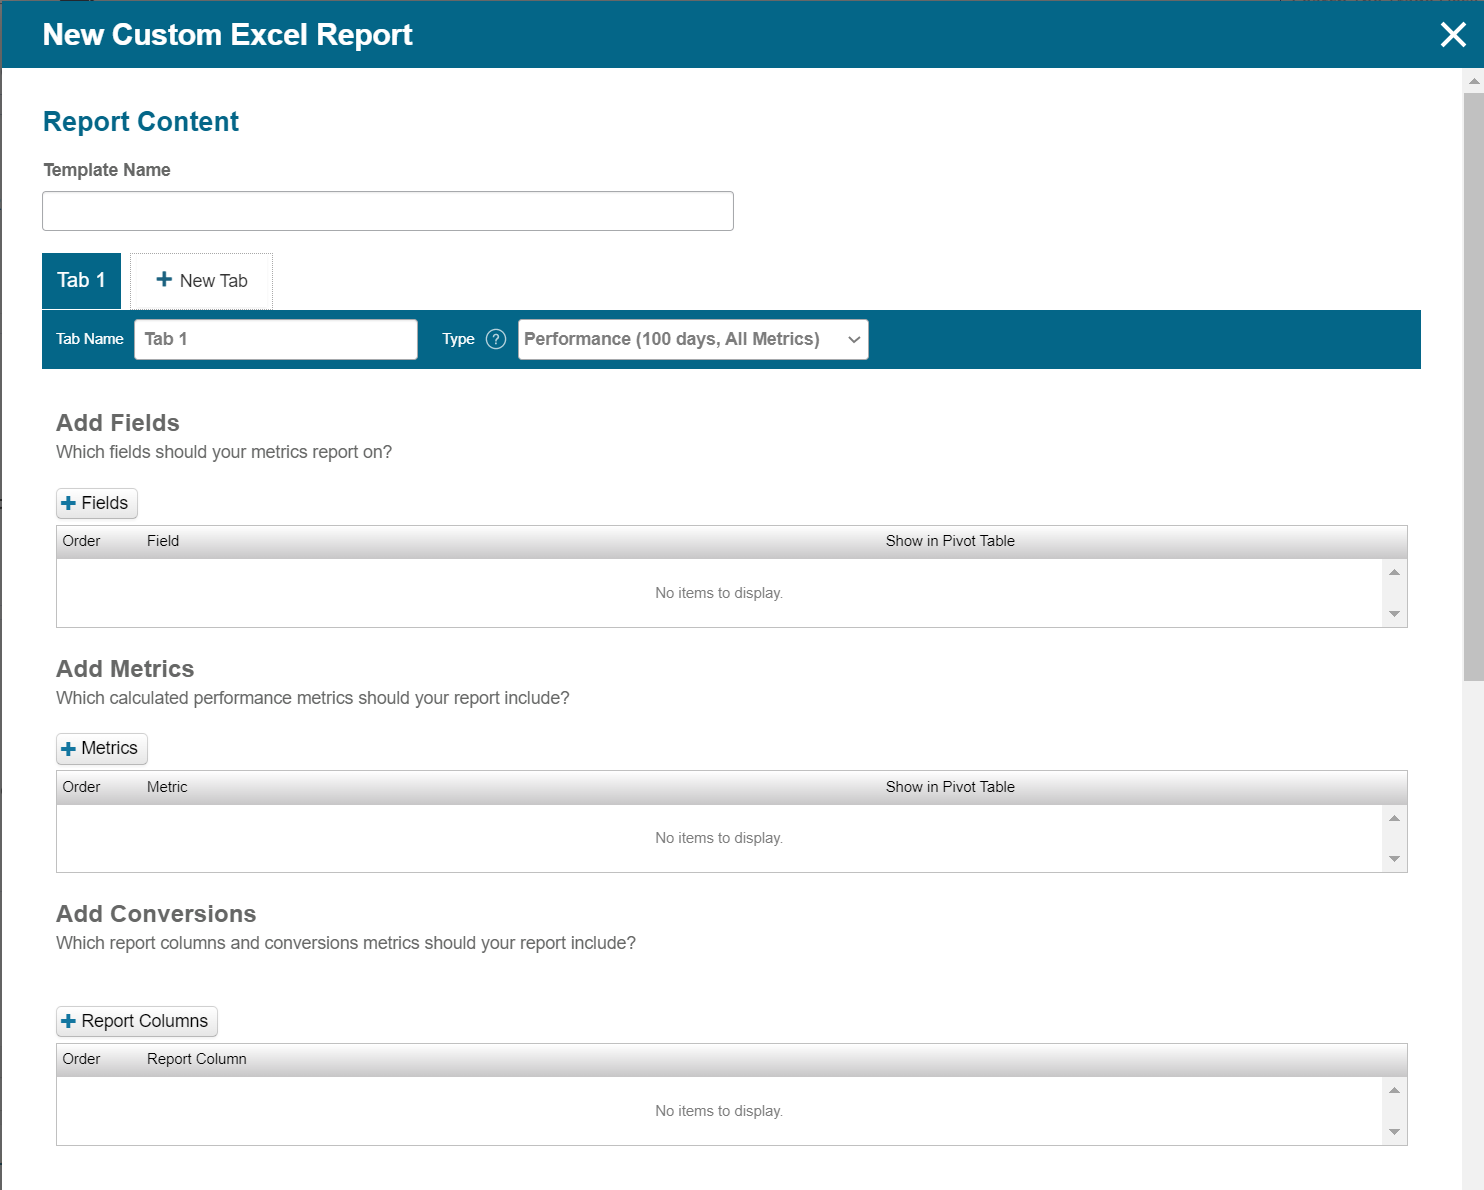Click the Report Columns grid scroll up arrow
The width and height of the screenshot is (1484, 1190).
(1394, 1090)
